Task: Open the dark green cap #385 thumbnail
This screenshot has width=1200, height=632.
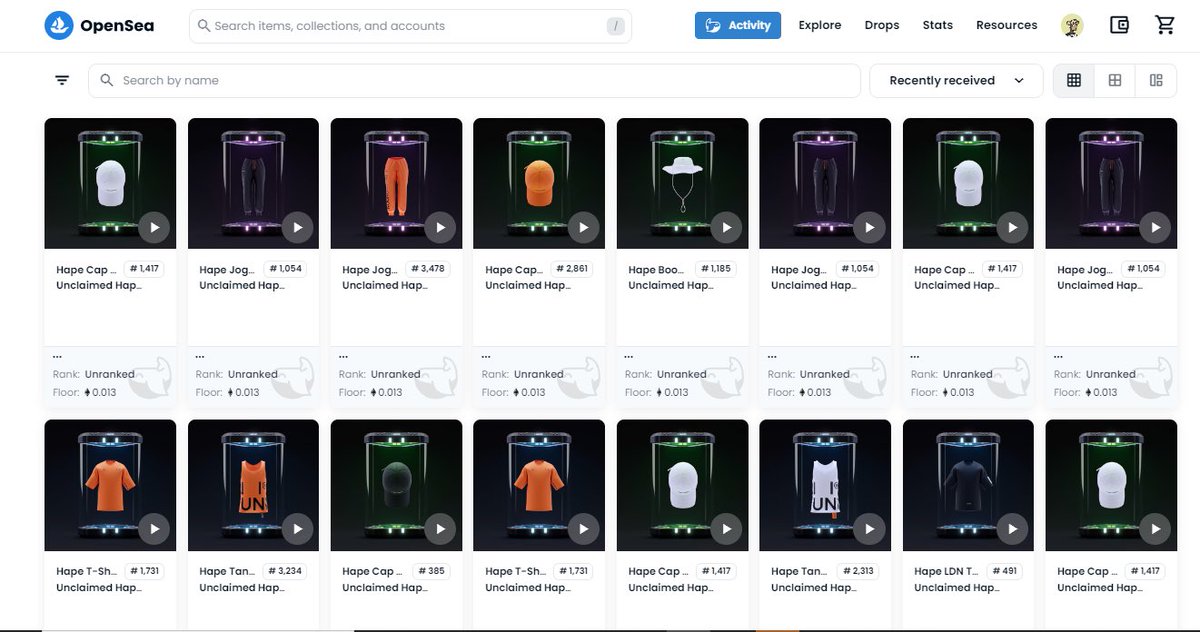Action: coord(396,485)
